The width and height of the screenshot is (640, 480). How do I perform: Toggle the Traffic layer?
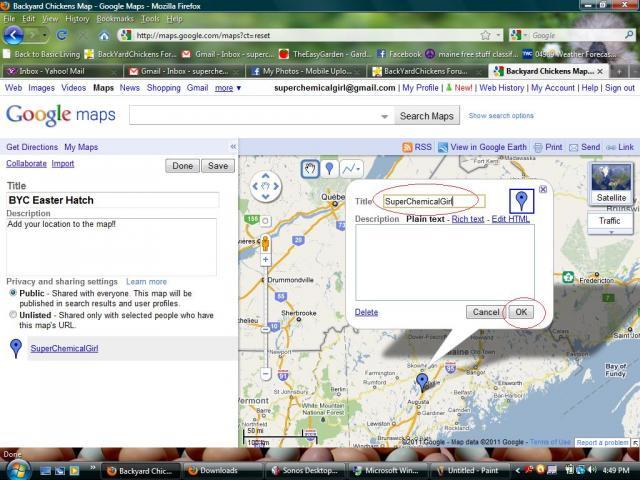(609, 221)
